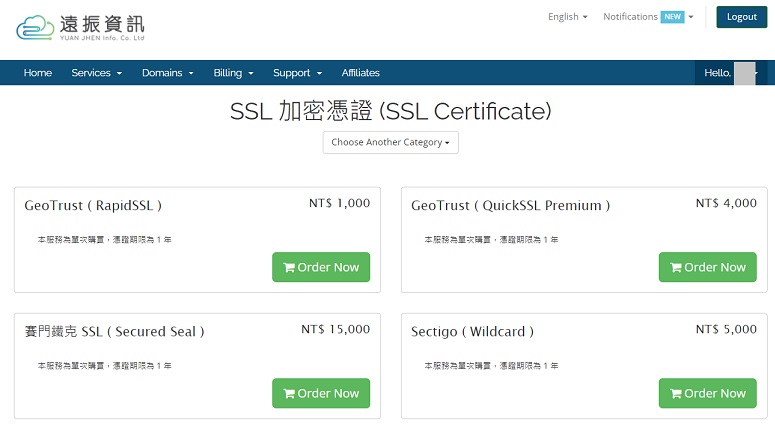Order Secured Seal SSL now
Screen dimensions: 775x428
321,393
